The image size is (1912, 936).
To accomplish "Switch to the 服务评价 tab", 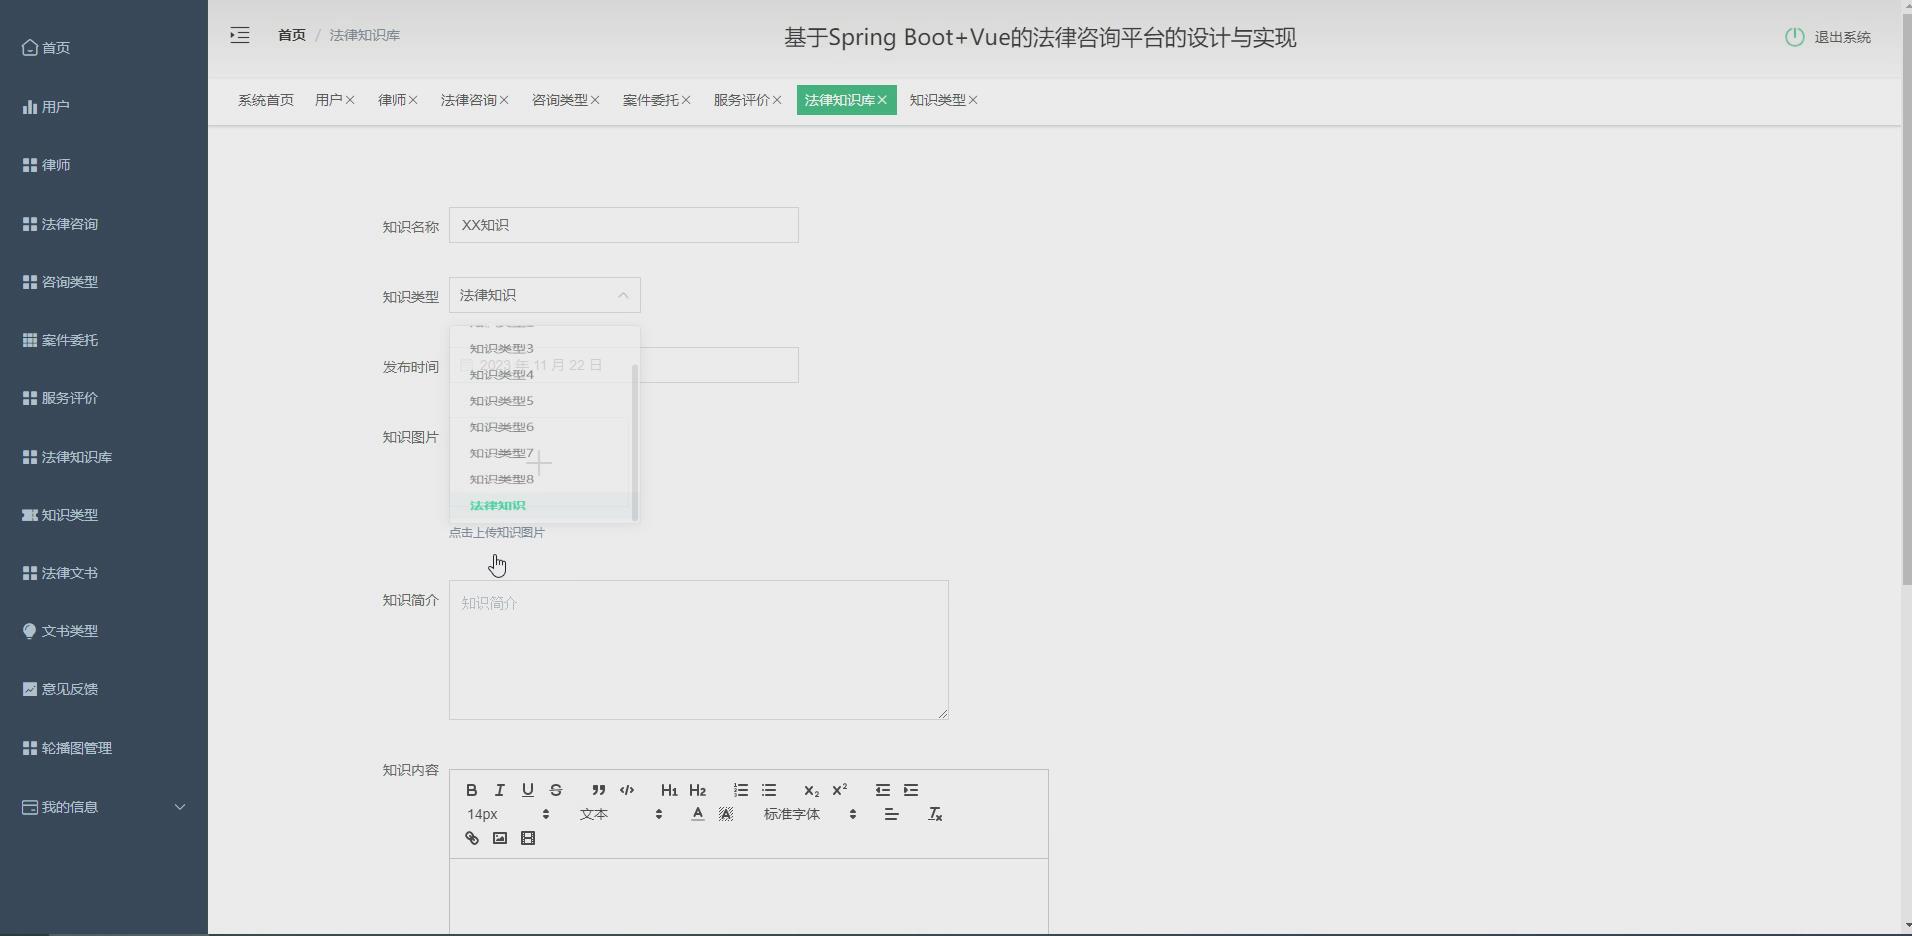I will coord(742,100).
